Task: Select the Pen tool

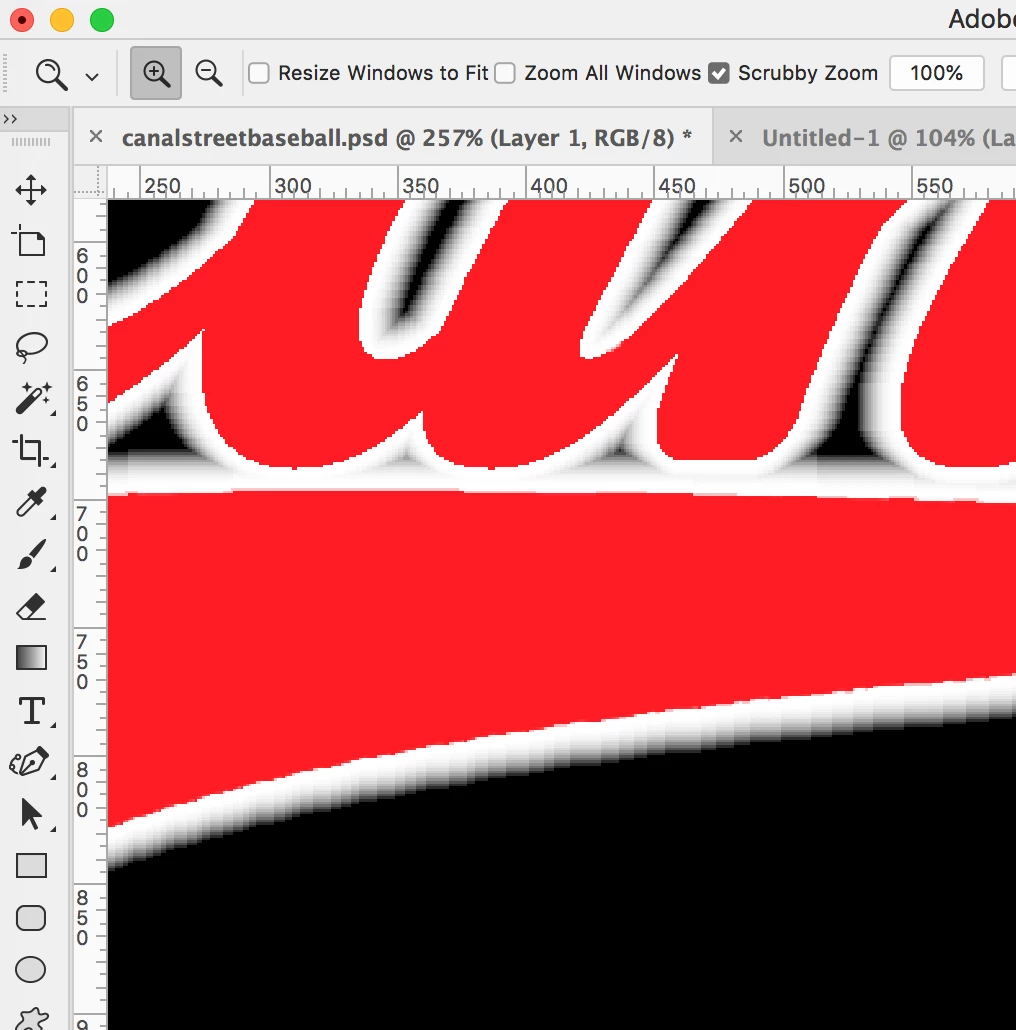Action: (30, 762)
